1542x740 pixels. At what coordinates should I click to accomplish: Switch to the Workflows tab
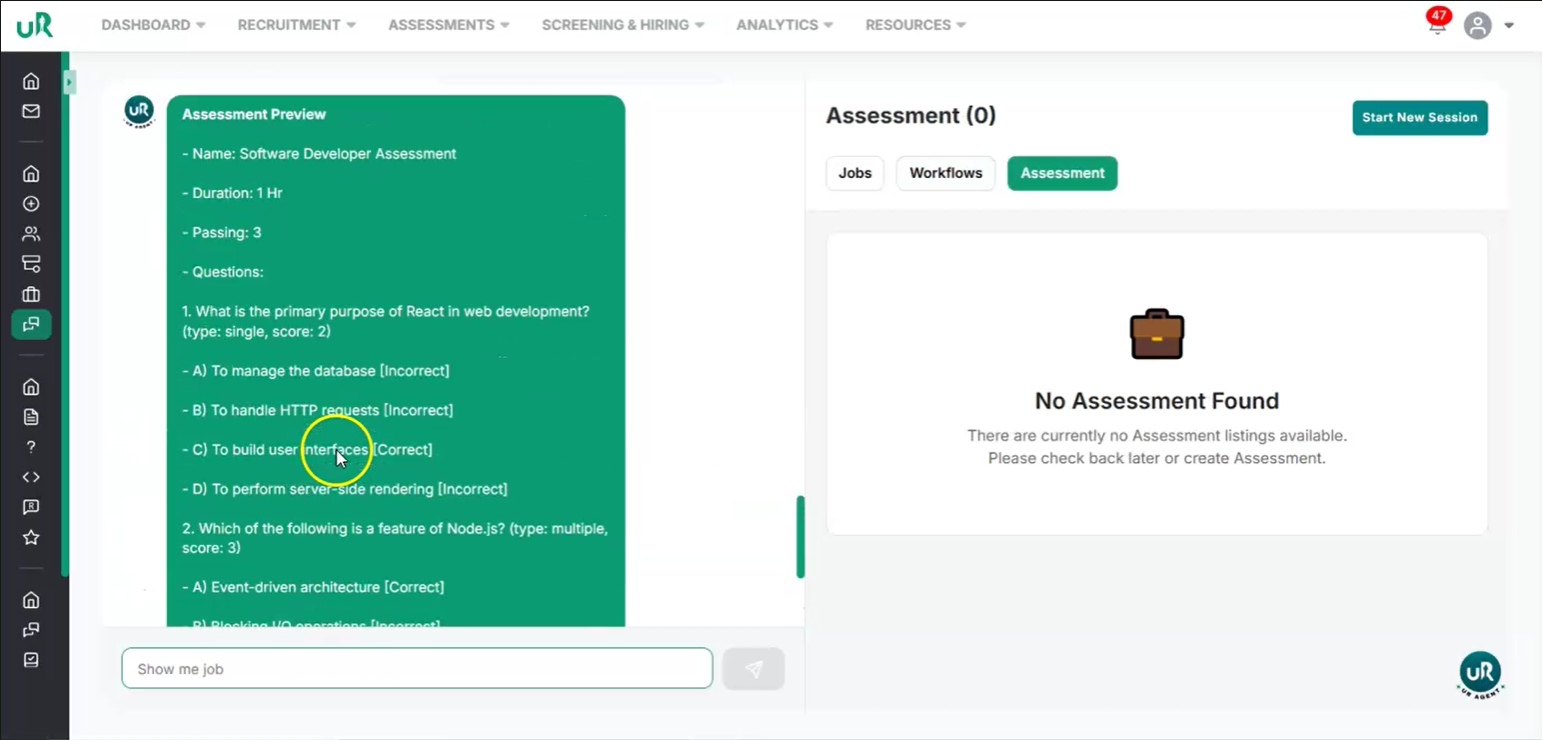[945, 173]
